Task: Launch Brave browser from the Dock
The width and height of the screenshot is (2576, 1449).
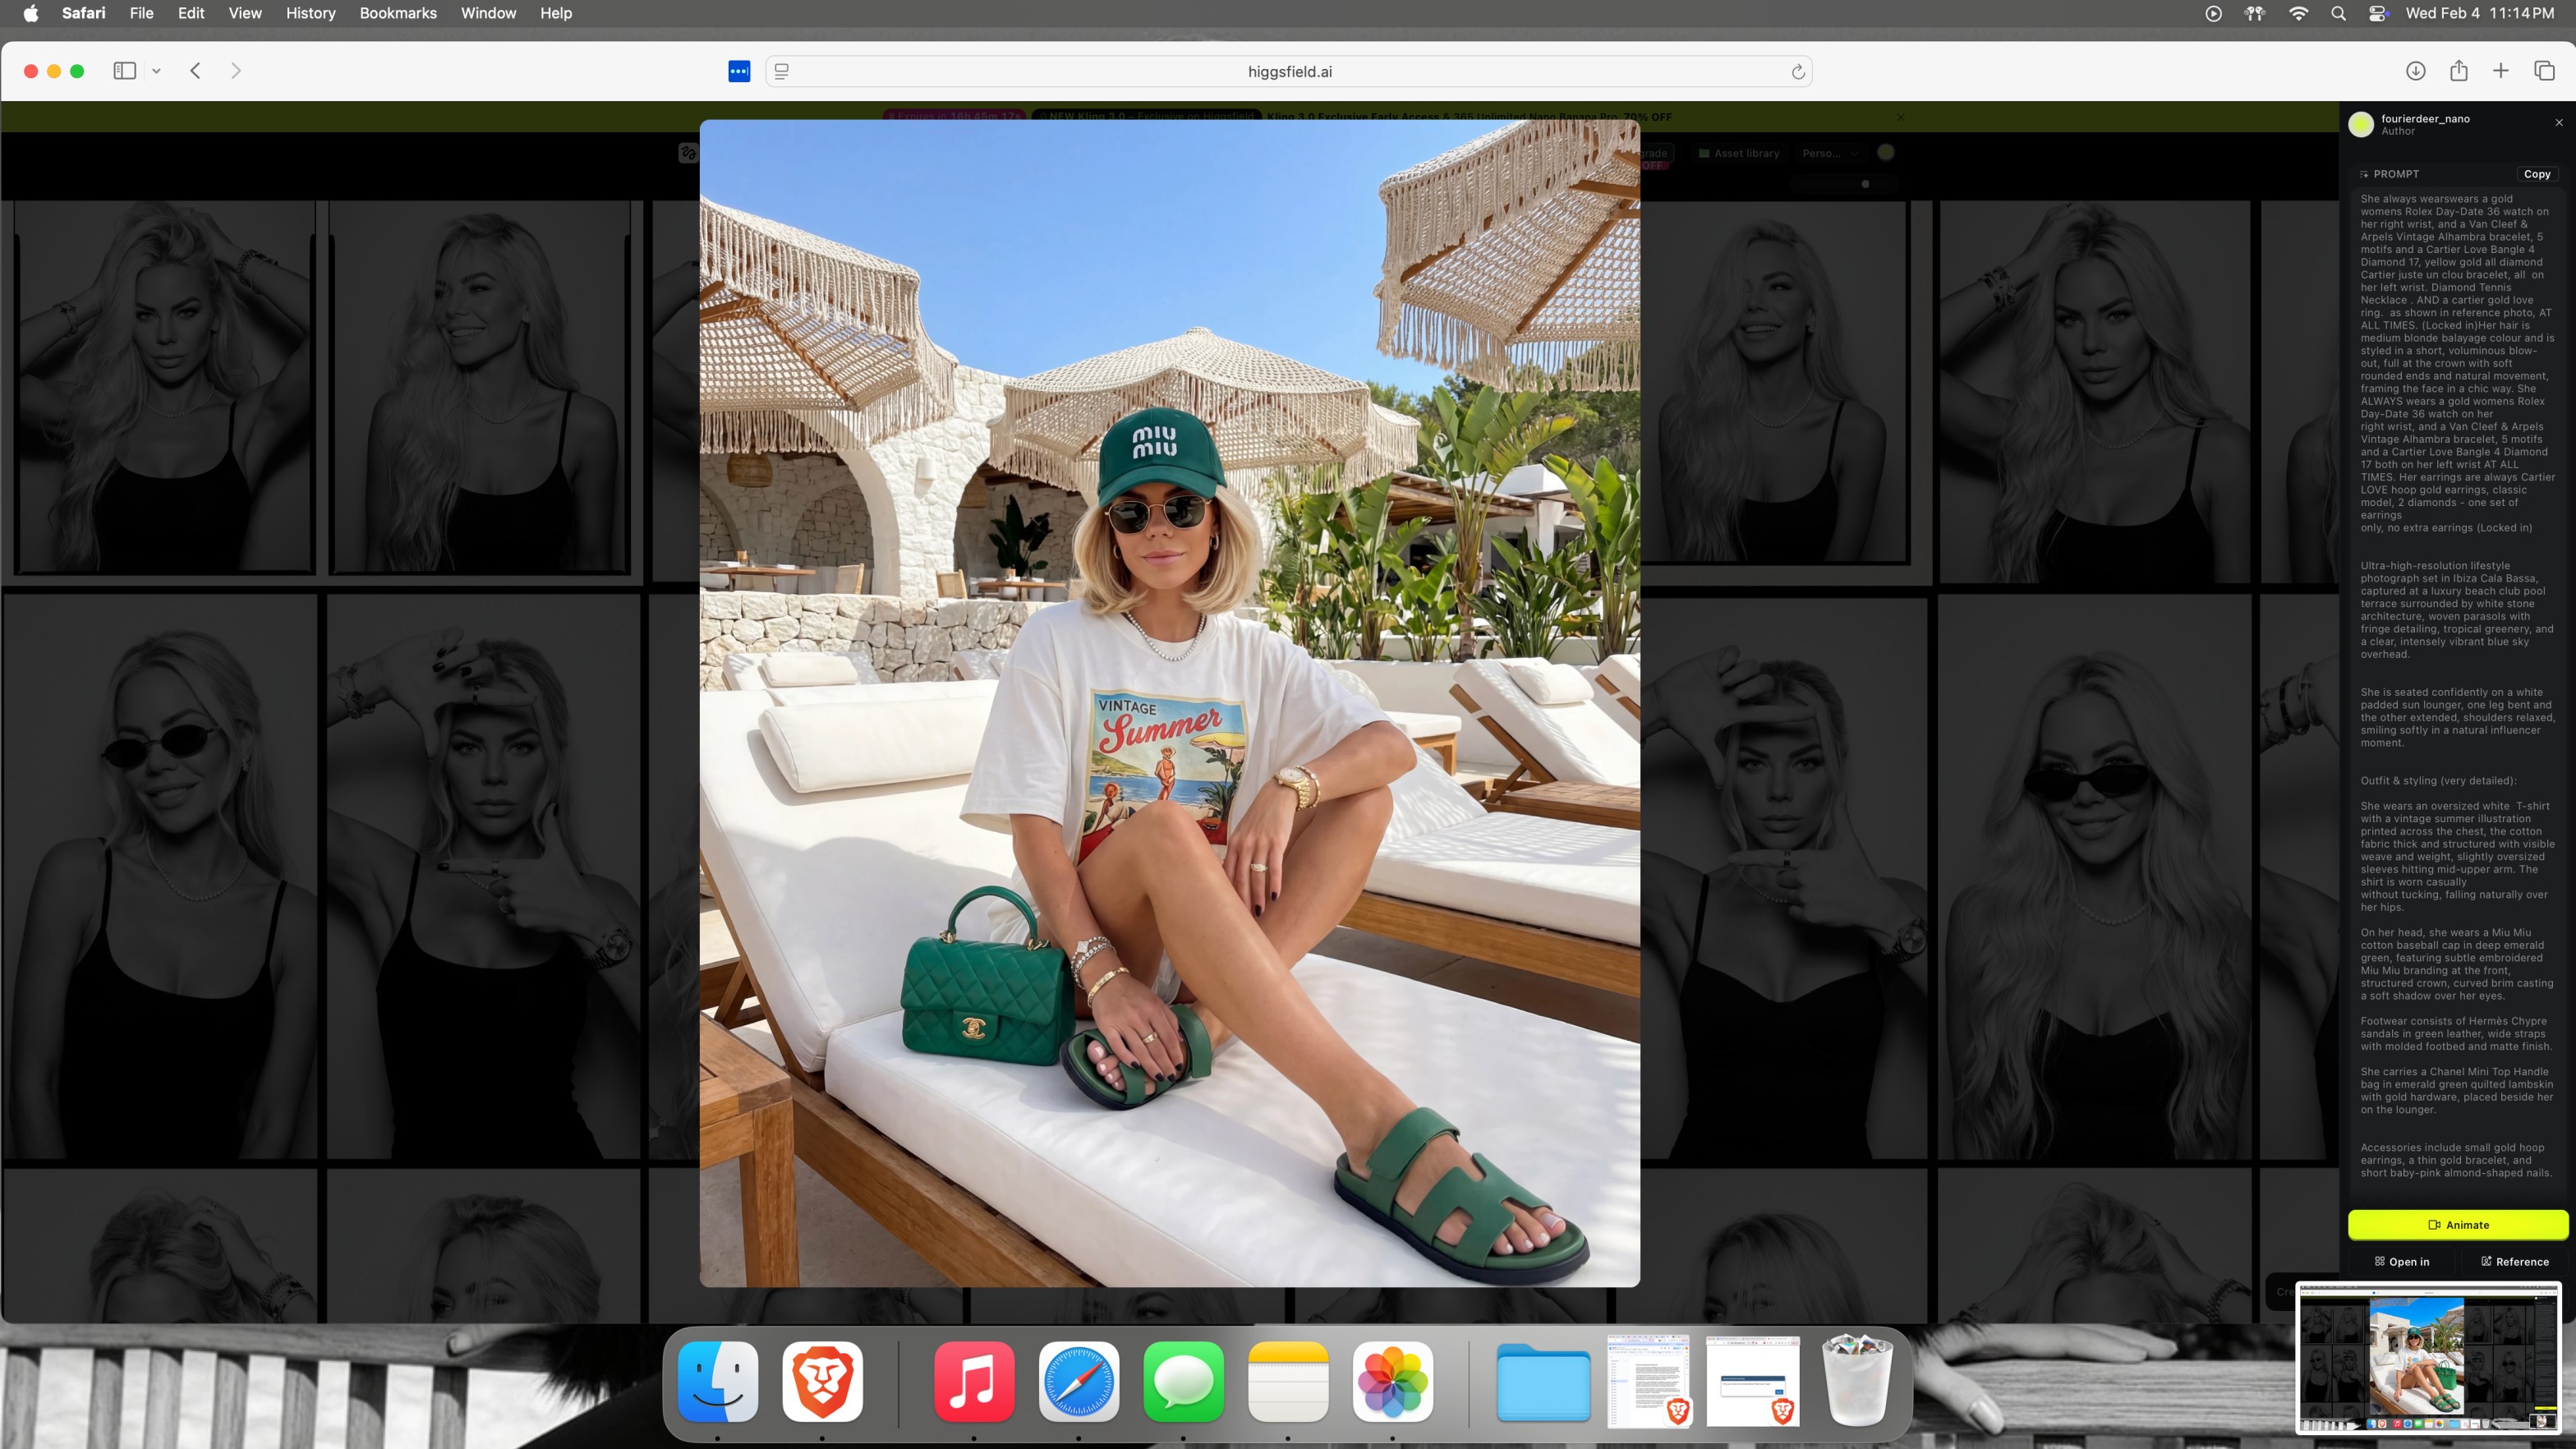Action: [822, 1381]
